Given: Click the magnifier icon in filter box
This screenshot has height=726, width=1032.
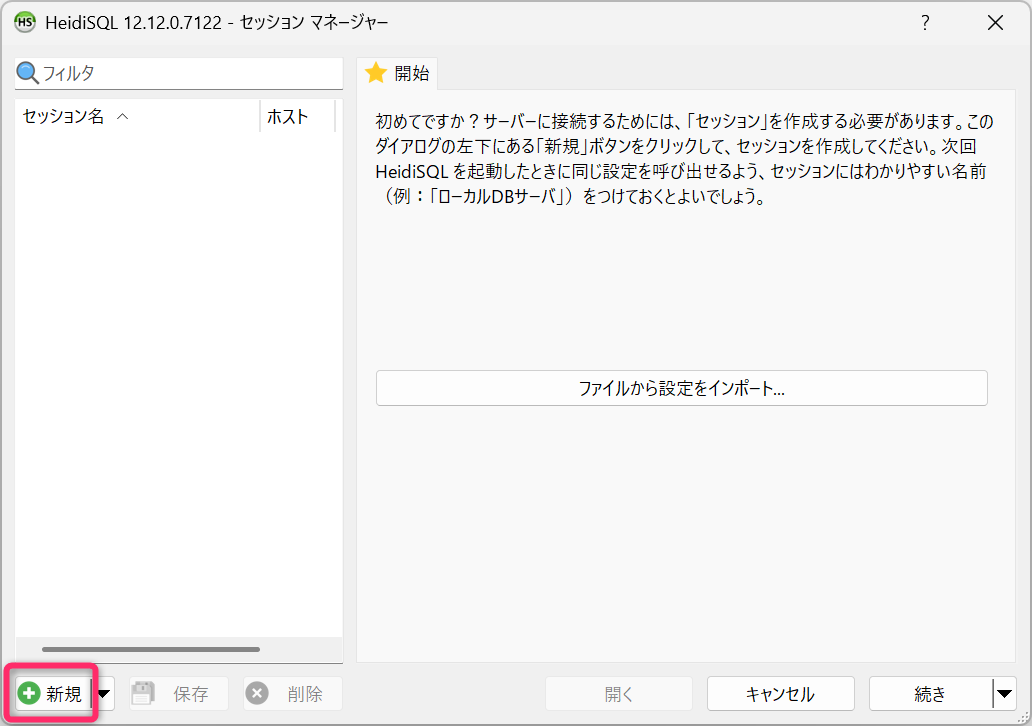Looking at the screenshot, I should [x=28, y=73].
